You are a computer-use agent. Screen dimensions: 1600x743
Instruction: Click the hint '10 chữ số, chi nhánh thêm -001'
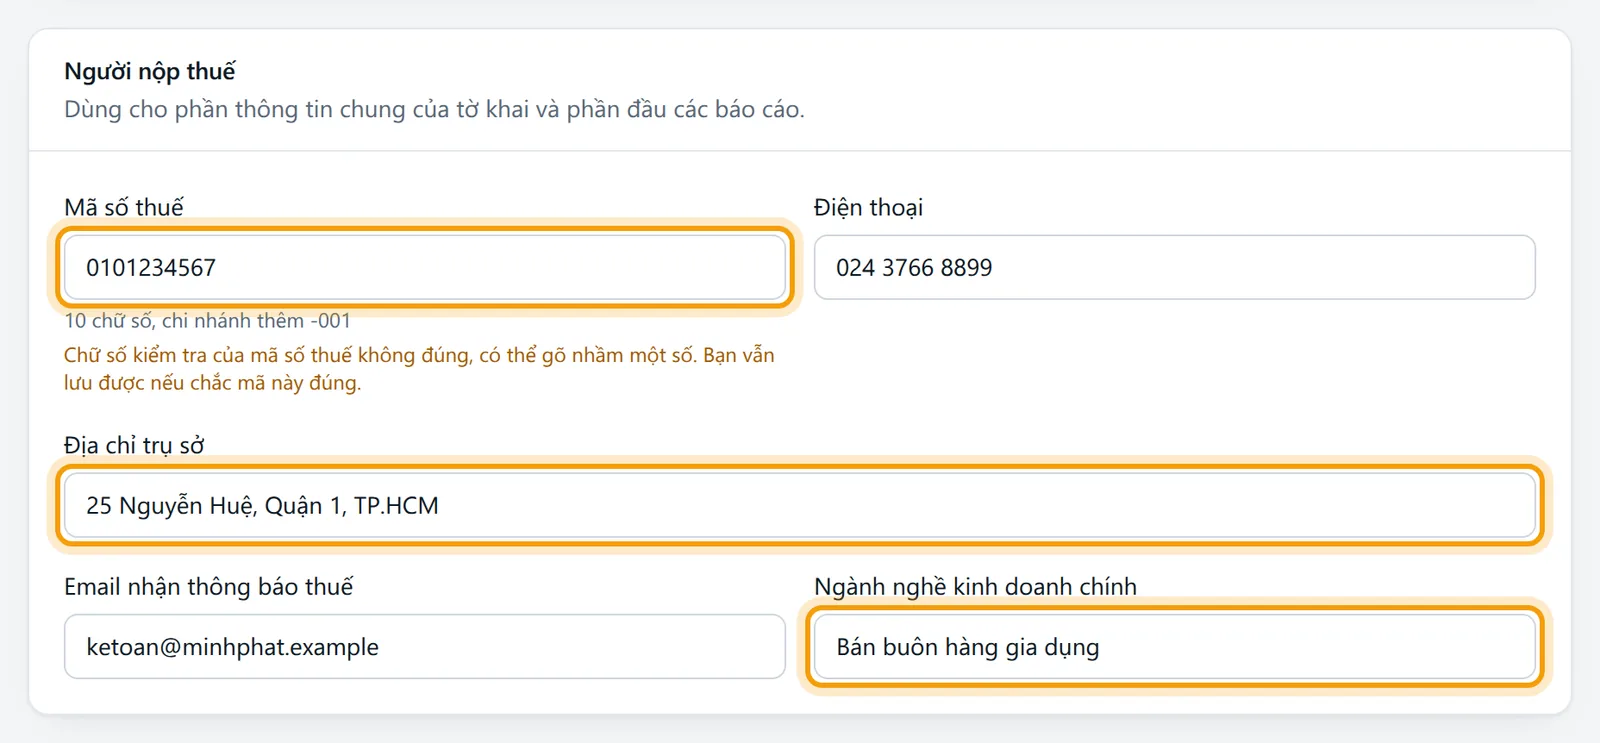coord(207,321)
